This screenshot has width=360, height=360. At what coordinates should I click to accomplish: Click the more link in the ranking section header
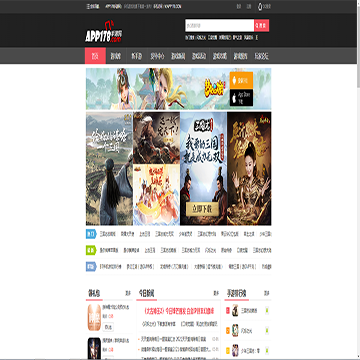tap(267, 293)
